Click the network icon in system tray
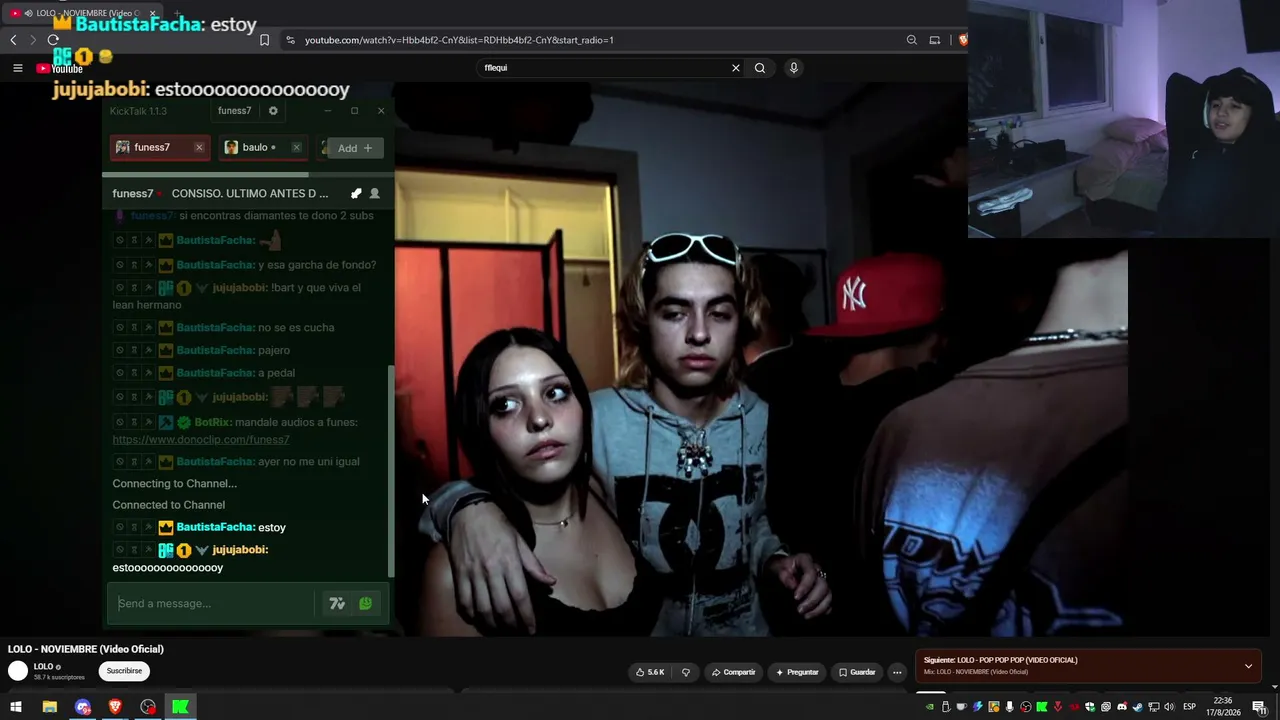1280x720 pixels. [1154, 707]
